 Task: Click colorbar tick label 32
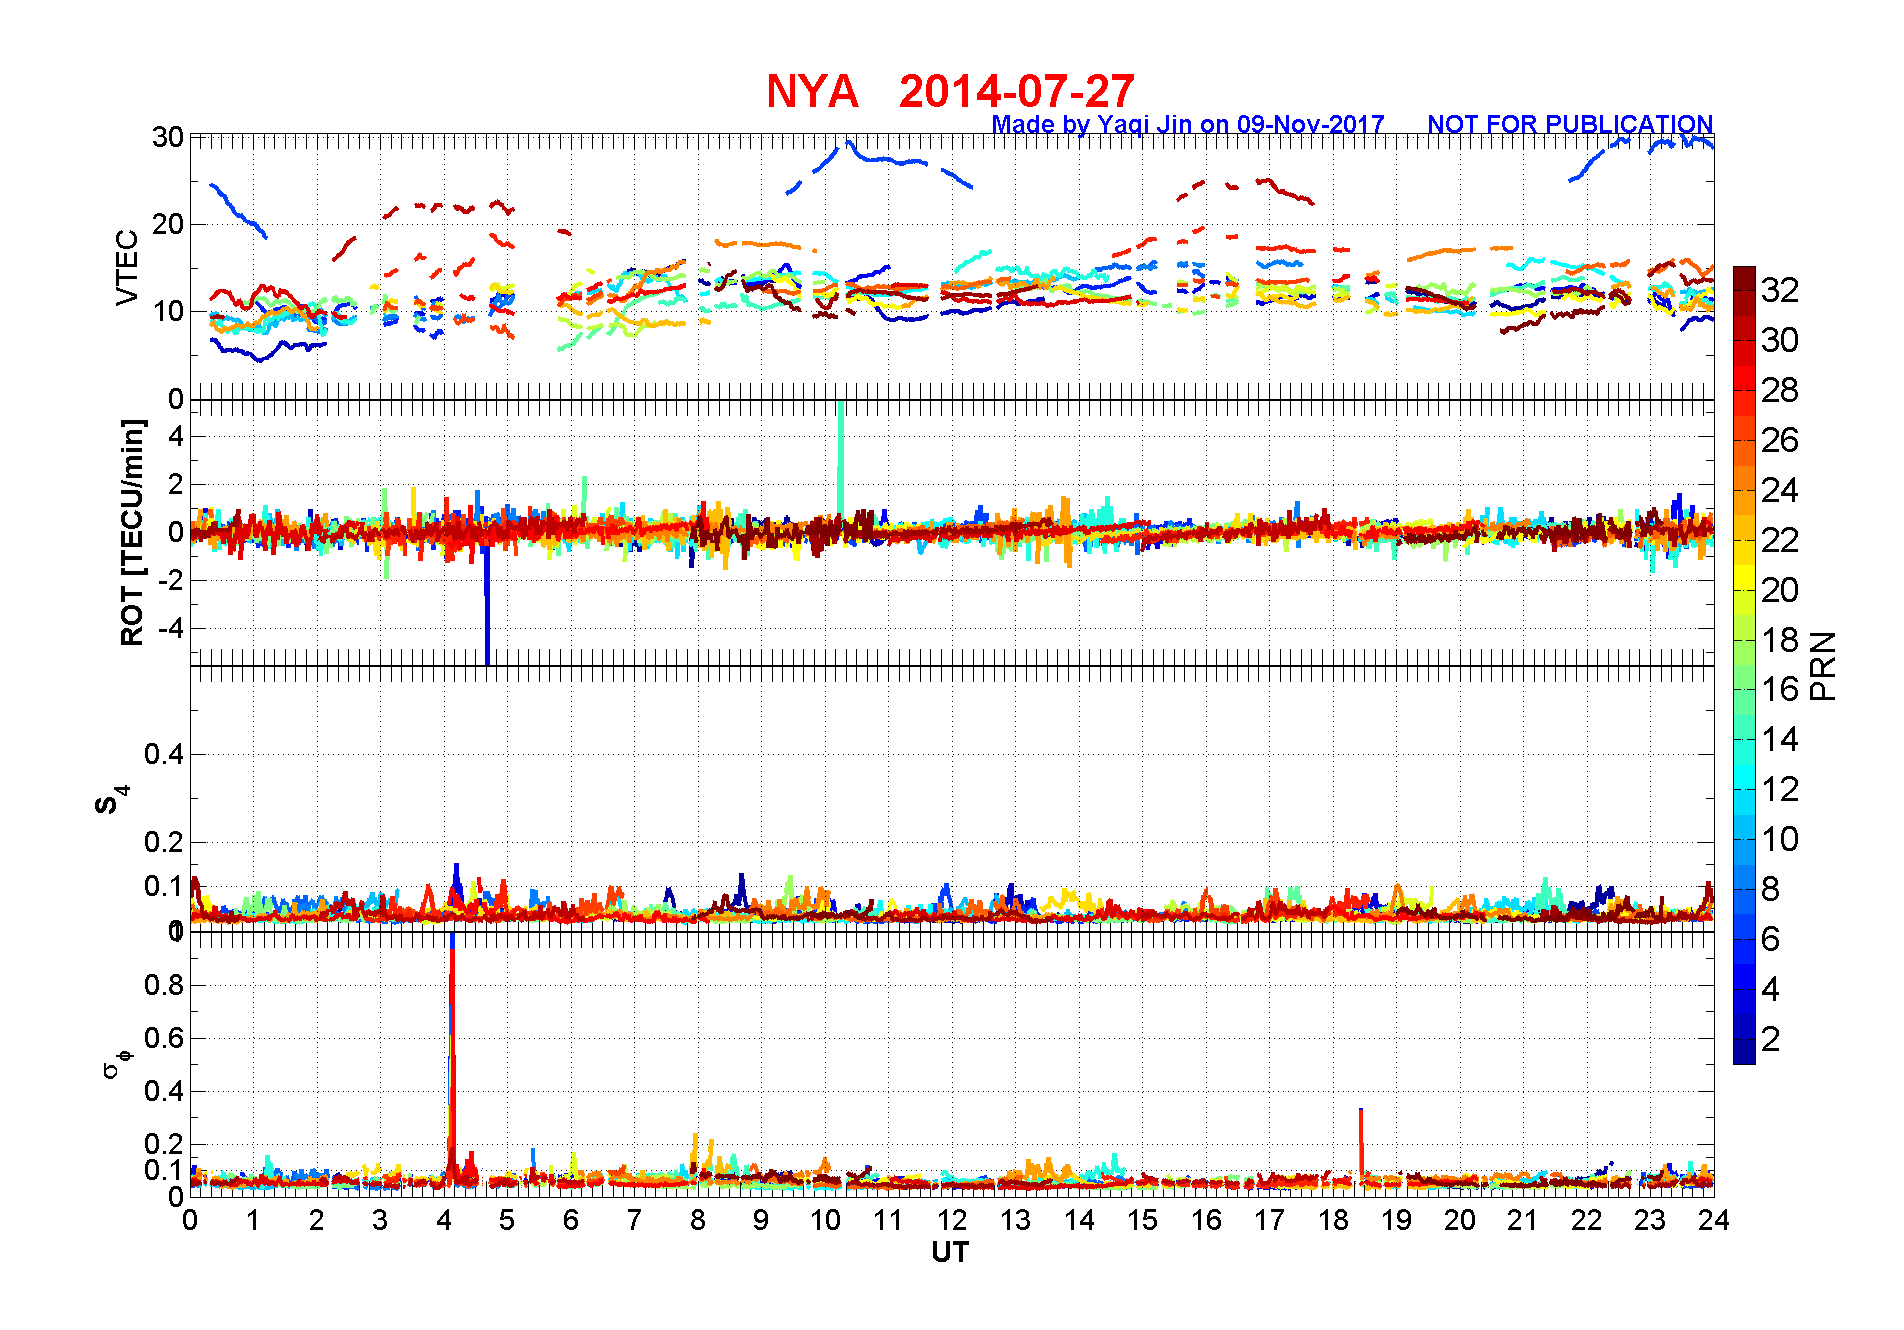pyautogui.click(x=1780, y=290)
